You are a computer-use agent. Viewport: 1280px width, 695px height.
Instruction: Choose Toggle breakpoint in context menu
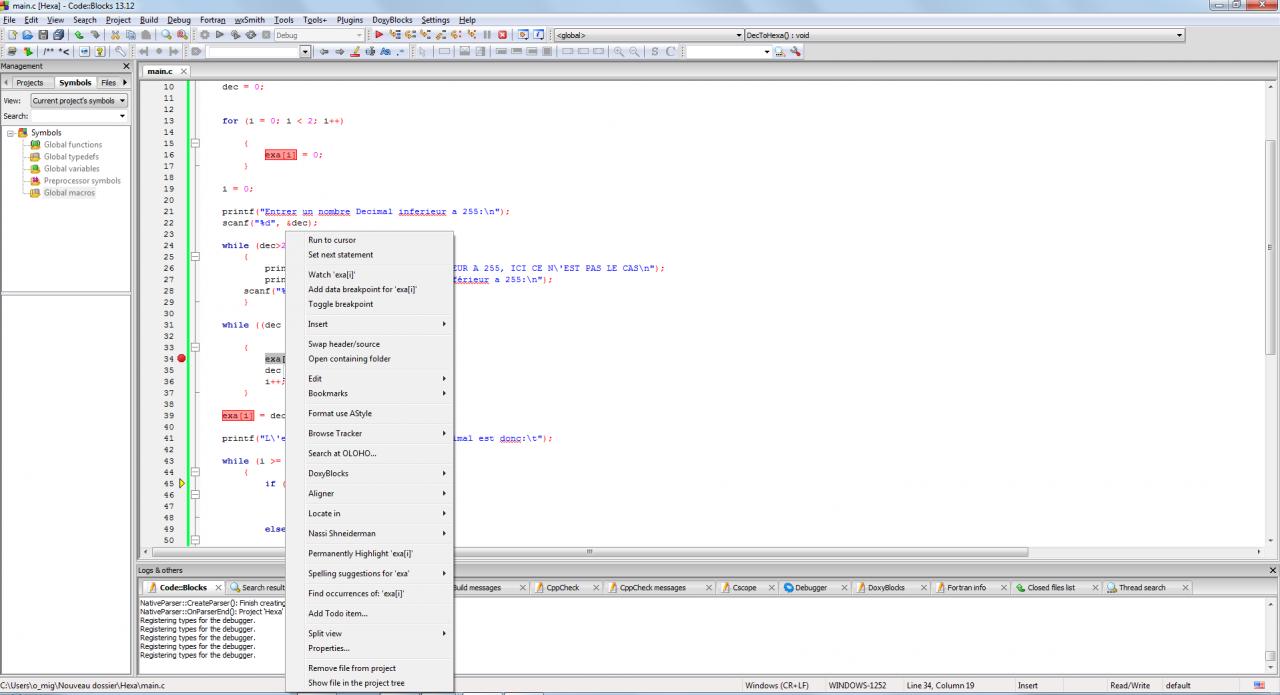click(x=370, y=304)
